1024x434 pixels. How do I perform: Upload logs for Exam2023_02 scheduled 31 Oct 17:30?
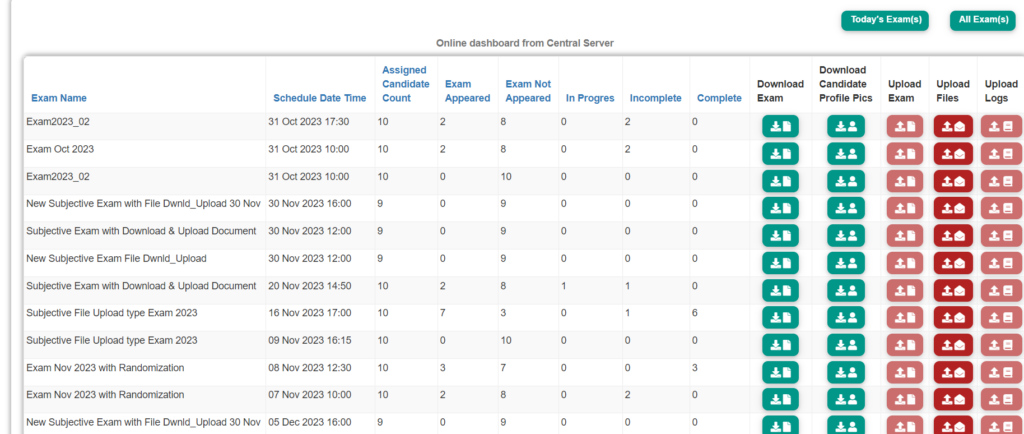pos(1000,126)
